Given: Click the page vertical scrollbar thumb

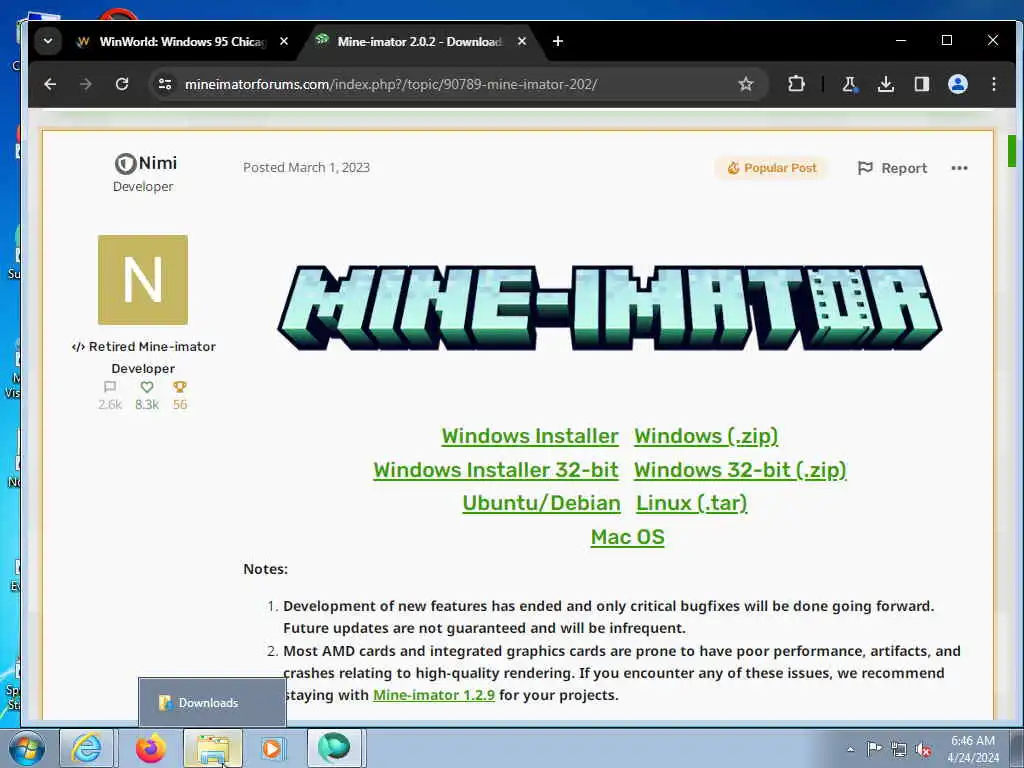Looking at the screenshot, I should [x=1012, y=152].
